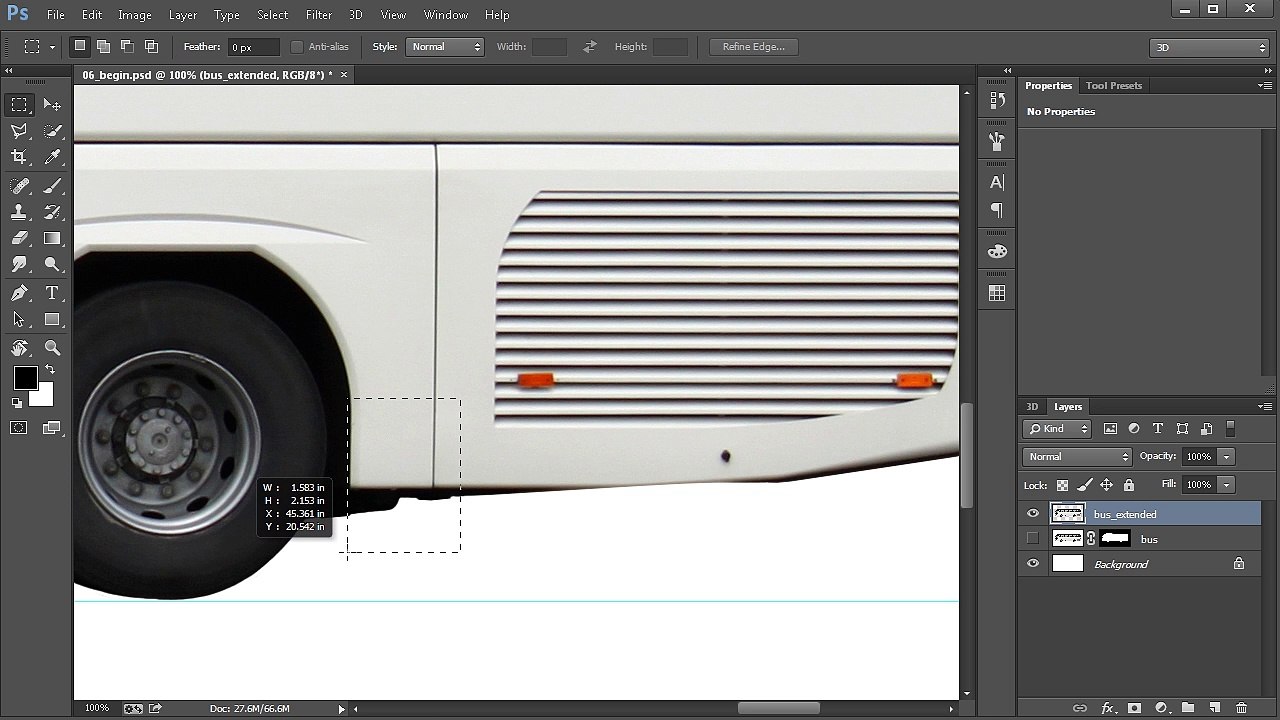Select the Path Selection tool

pos(19,319)
